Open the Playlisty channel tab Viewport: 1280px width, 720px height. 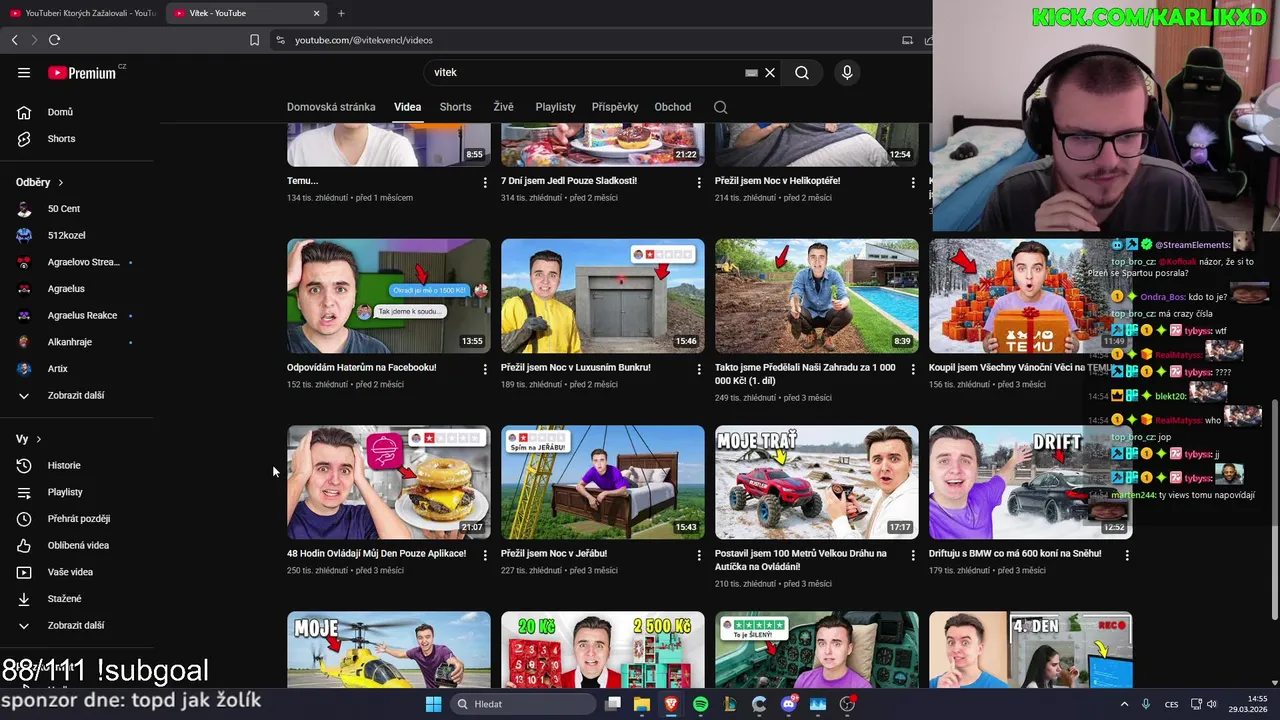[555, 107]
